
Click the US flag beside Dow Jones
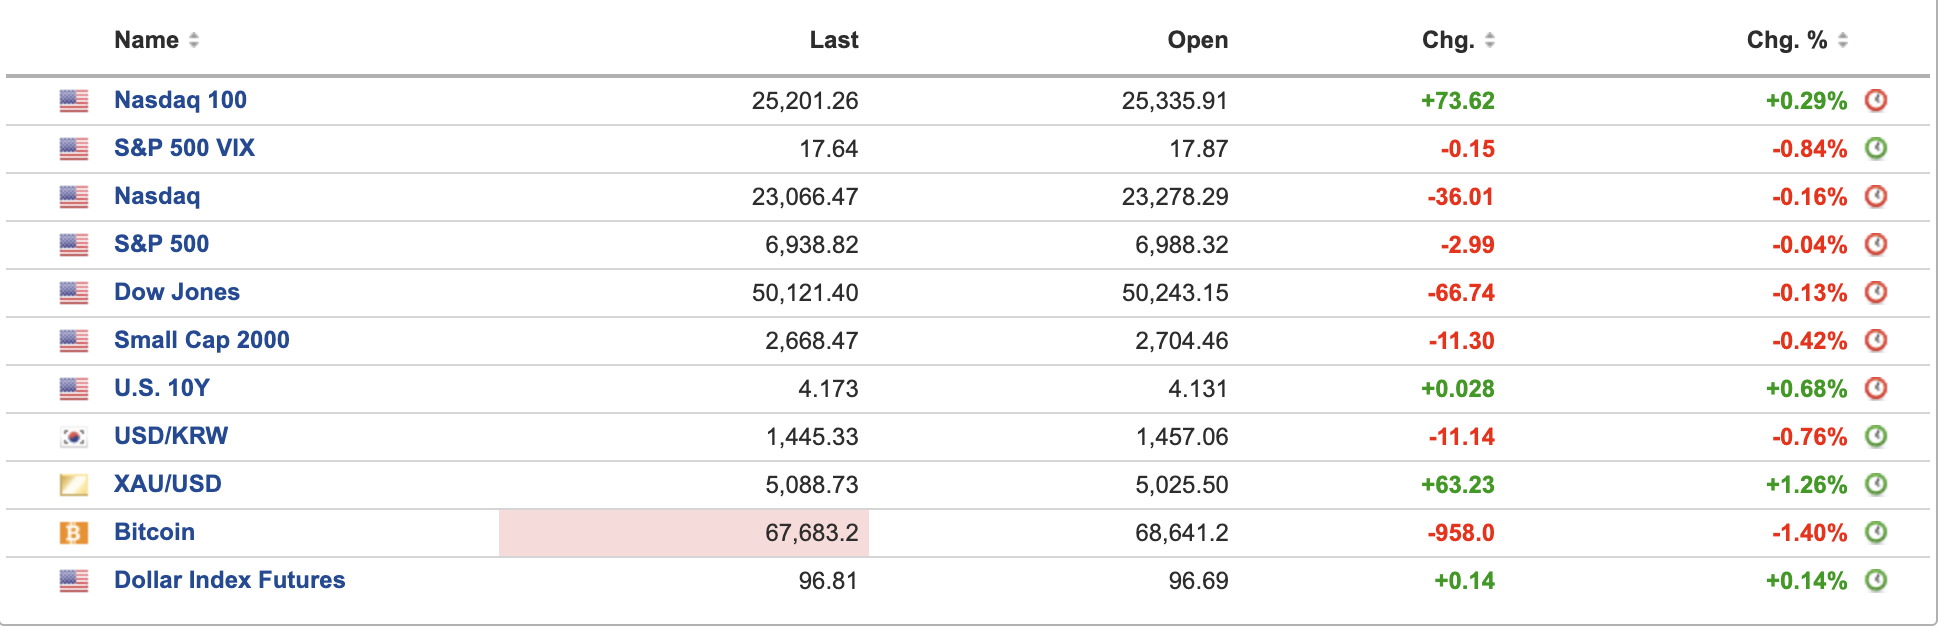coord(74,293)
